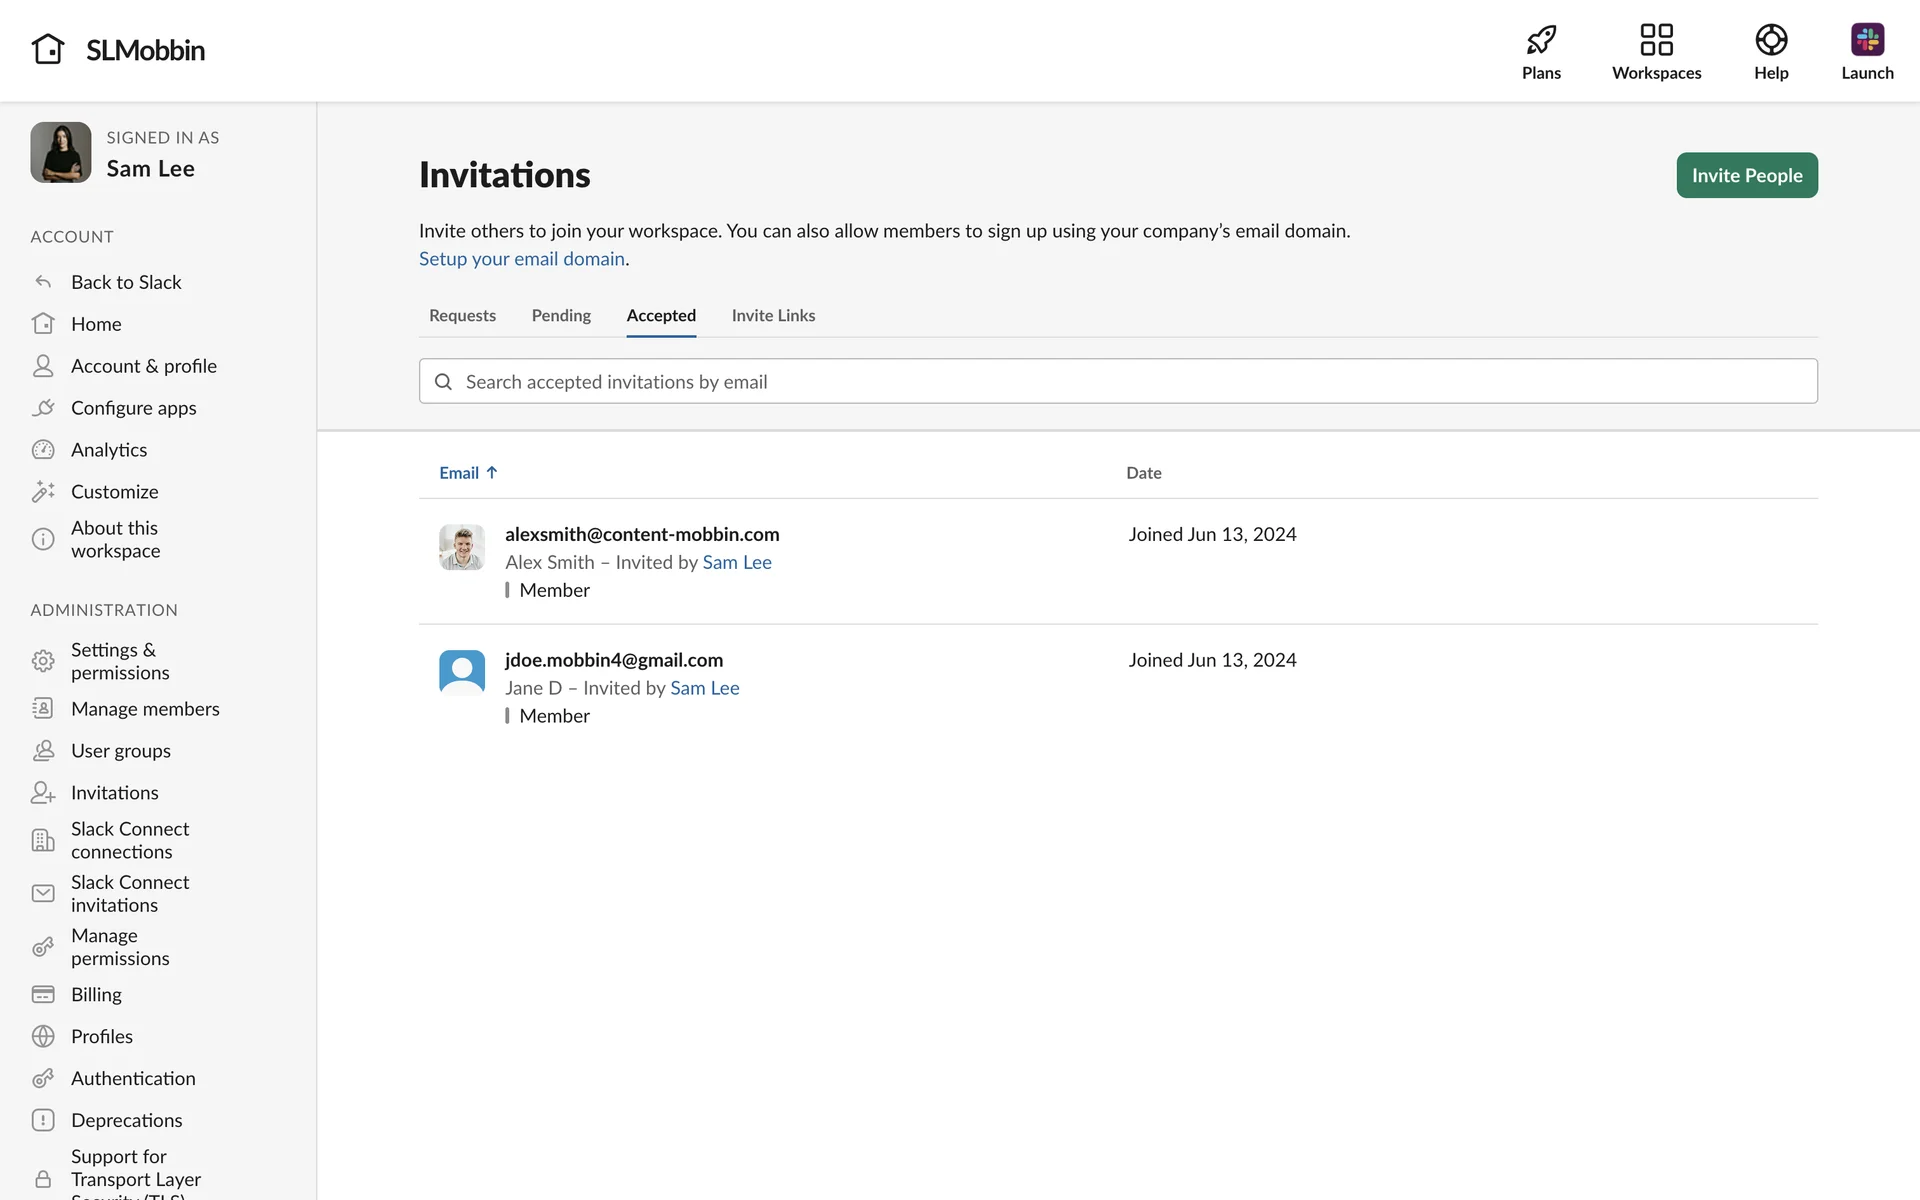Click the SLMobbin home logo icon
Viewport: 1920px width, 1200px height.
click(48, 49)
